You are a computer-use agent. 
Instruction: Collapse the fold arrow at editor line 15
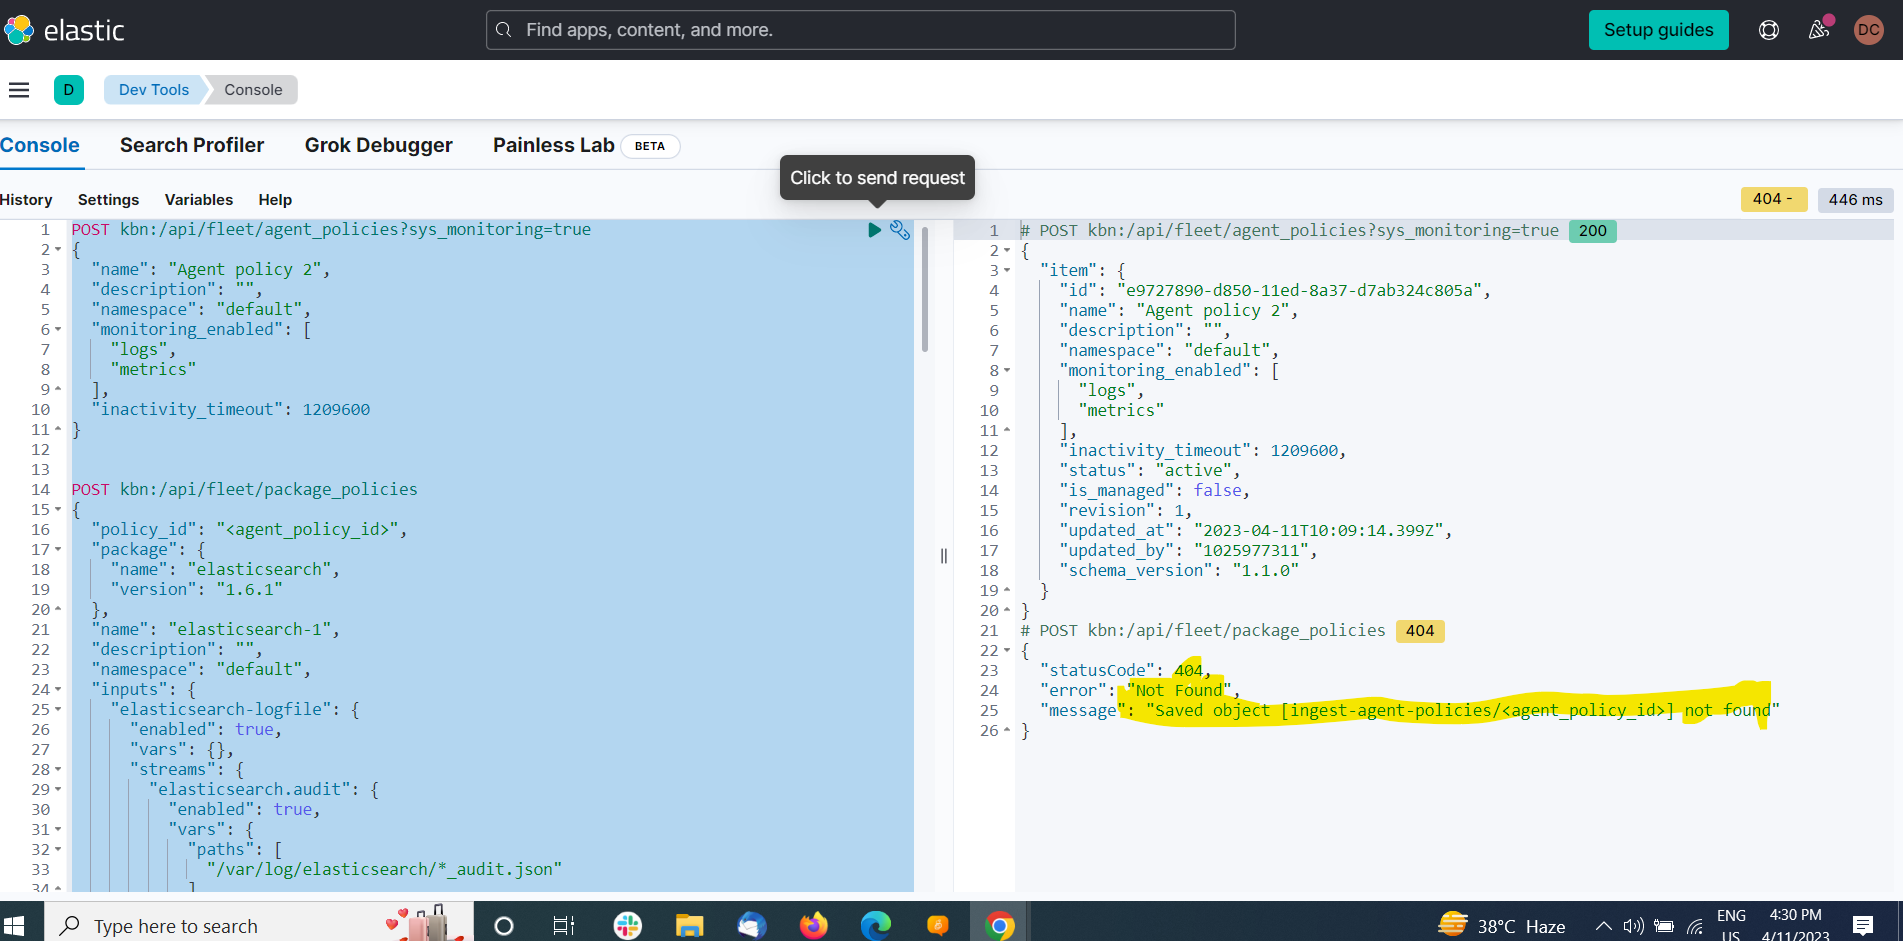tap(58, 510)
